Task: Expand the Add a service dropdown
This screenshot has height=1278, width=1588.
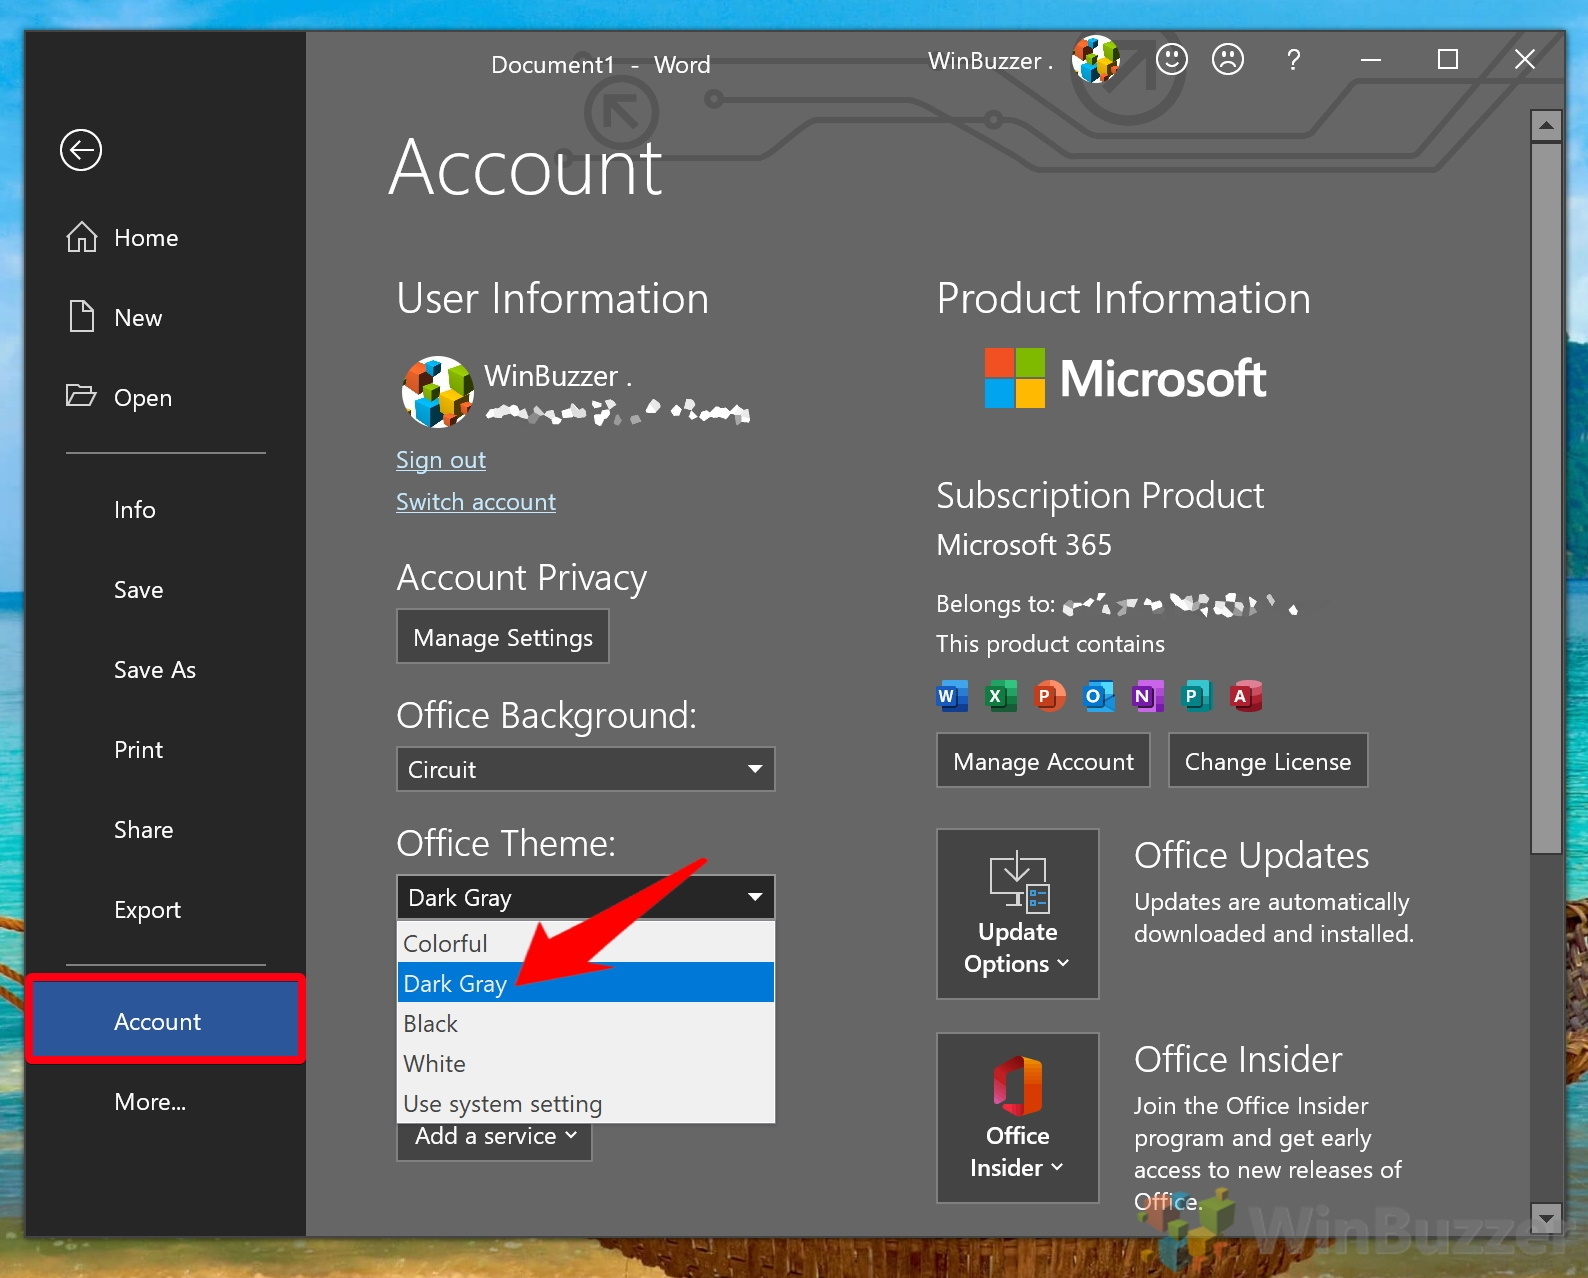Action: pyautogui.click(x=494, y=1138)
